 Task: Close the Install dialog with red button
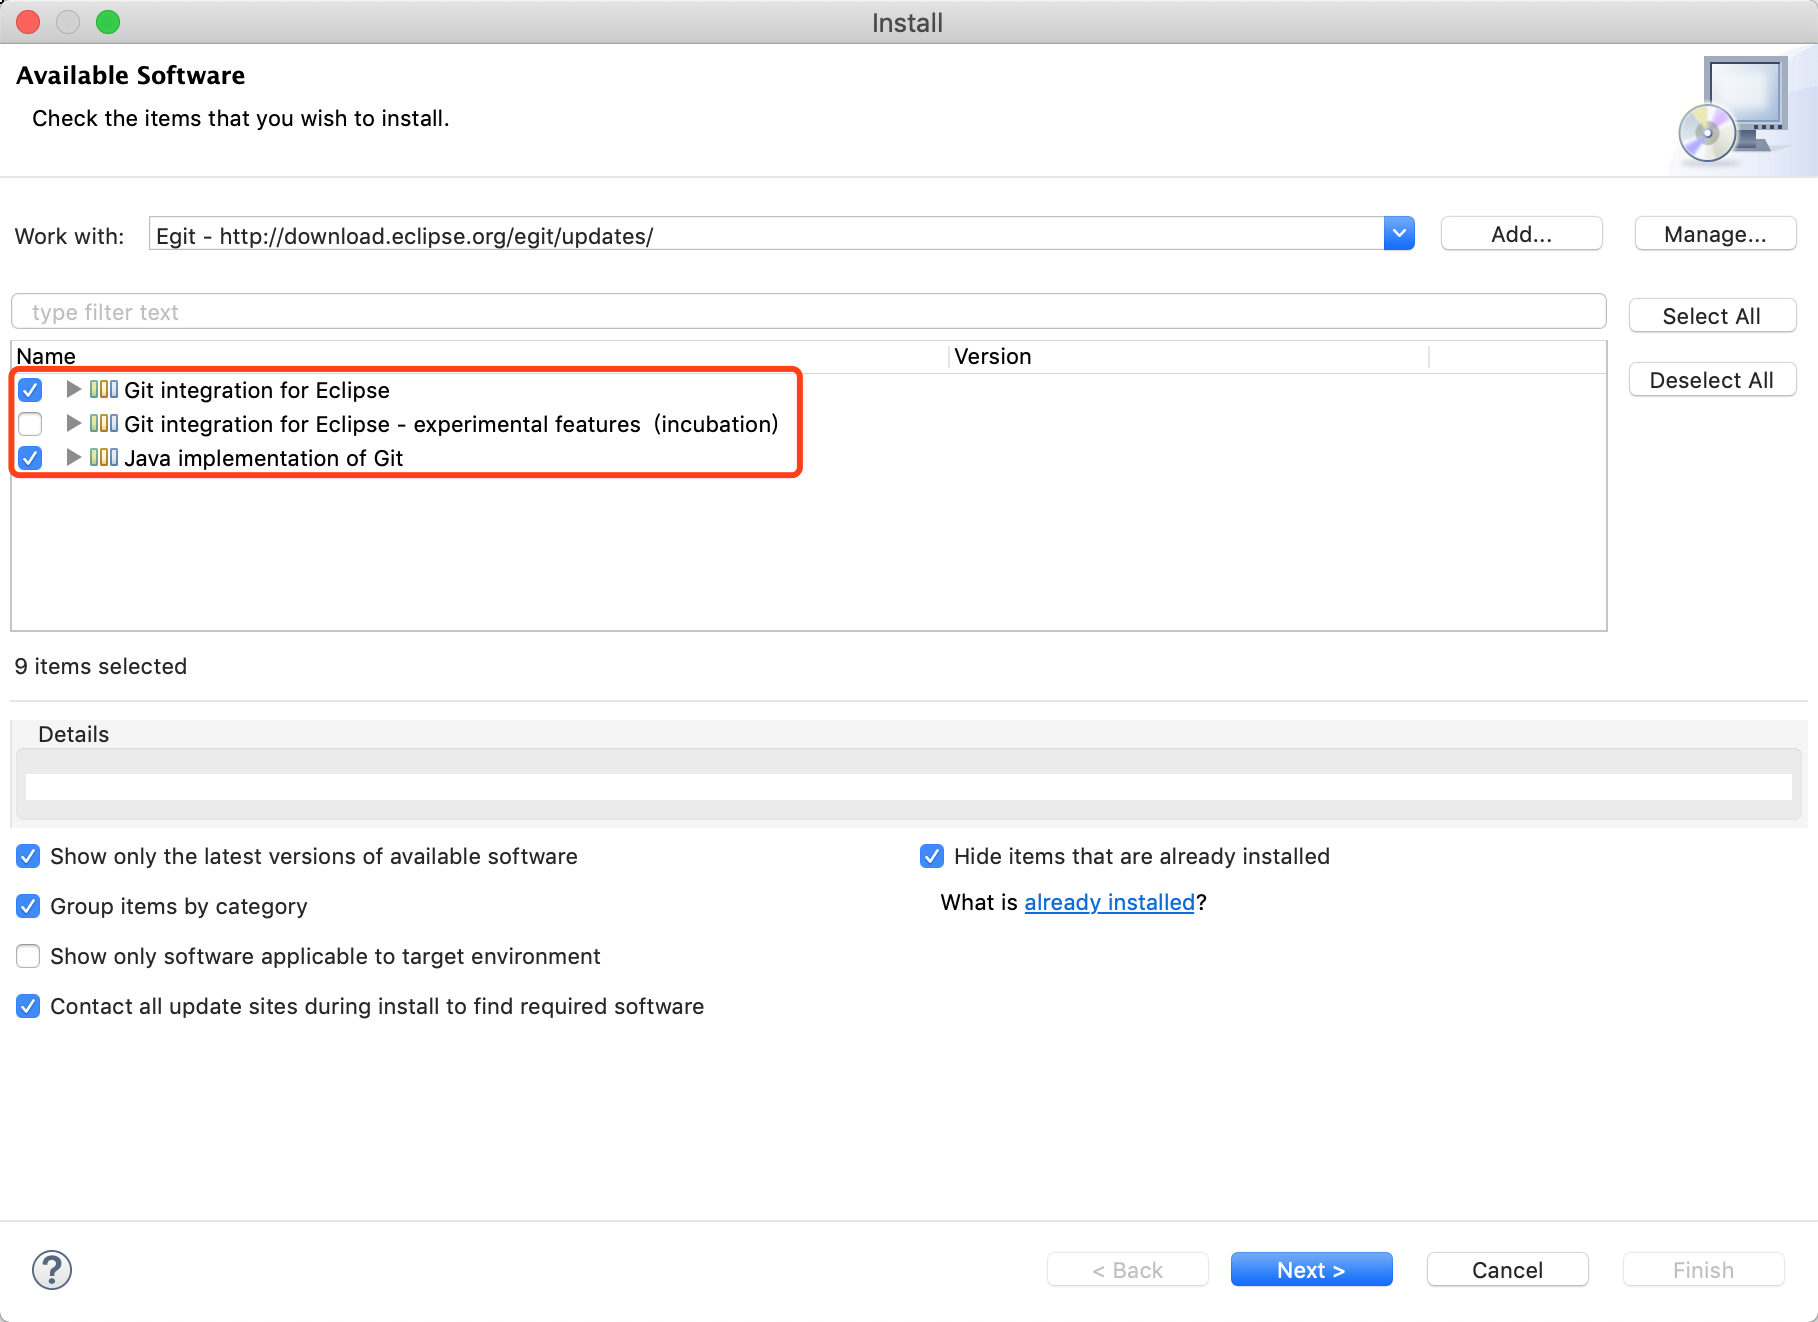(28, 22)
